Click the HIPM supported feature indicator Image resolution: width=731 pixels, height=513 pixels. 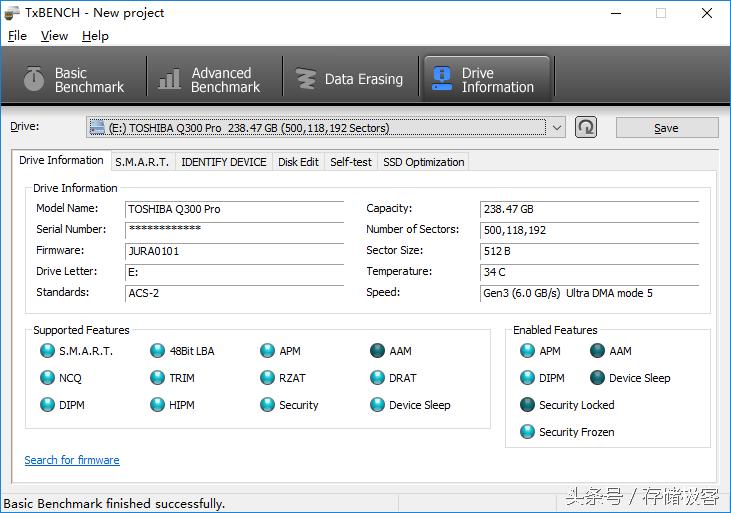click(158, 405)
